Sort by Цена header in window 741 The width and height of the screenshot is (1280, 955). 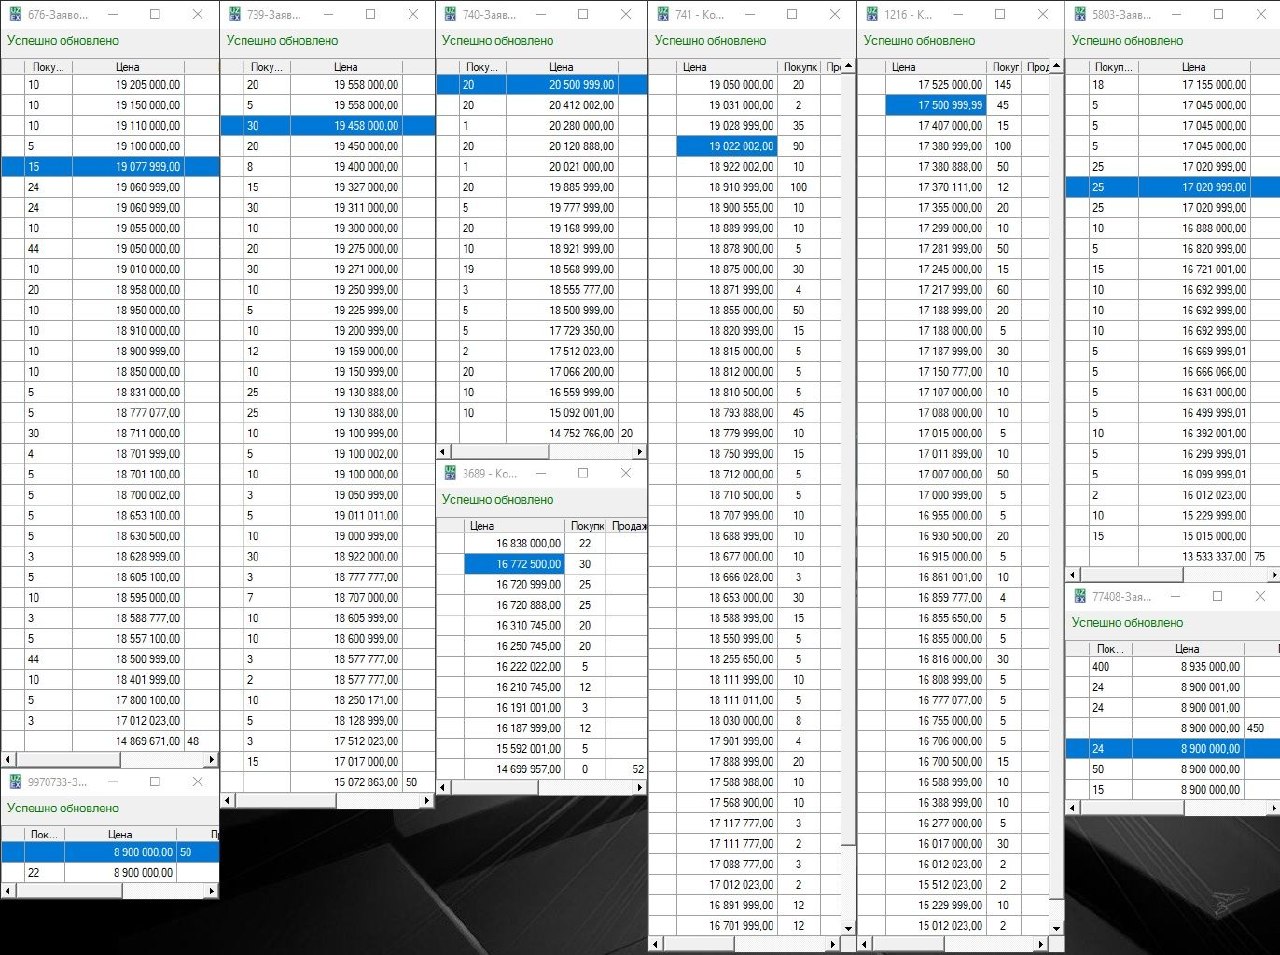click(x=694, y=67)
